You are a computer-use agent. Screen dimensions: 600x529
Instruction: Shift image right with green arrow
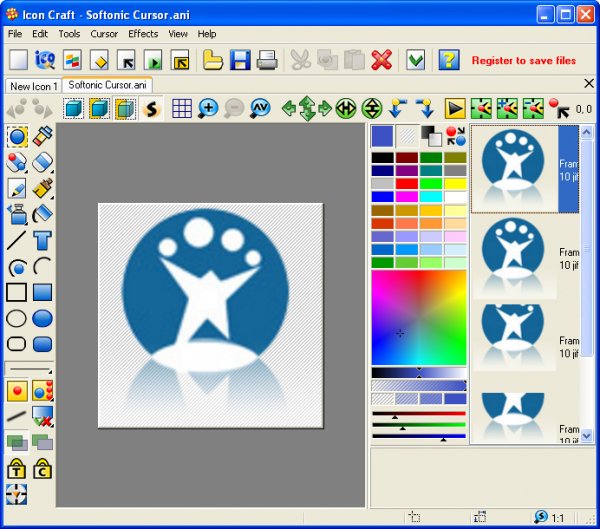[325, 109]
